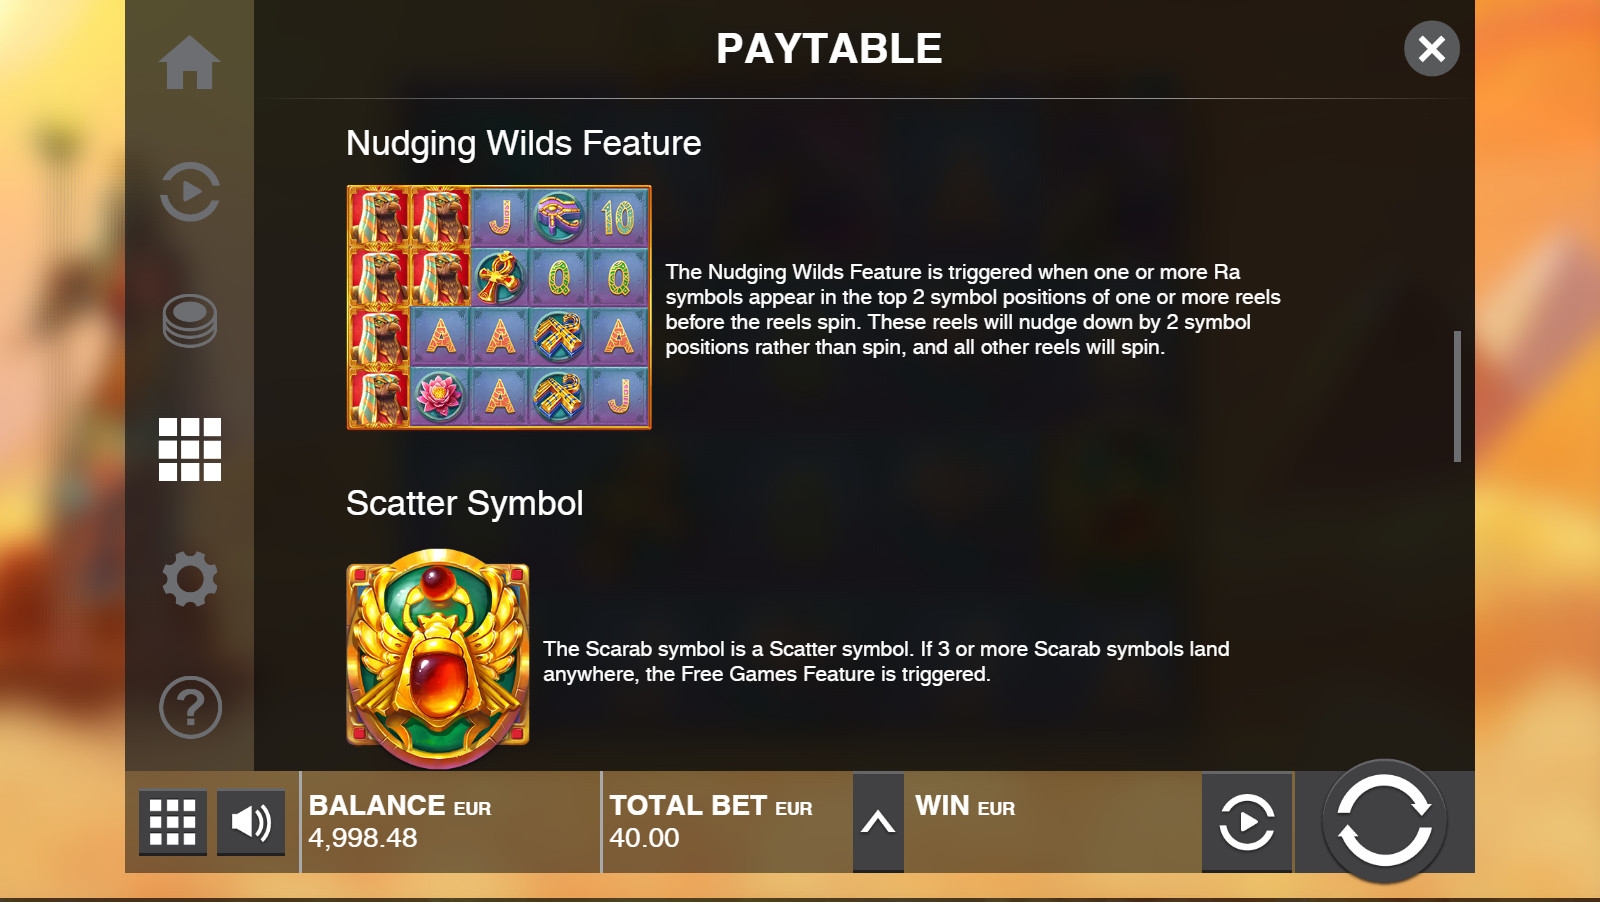Open the help question mark icon
Image resolution: width=1600 pixels, height=902 pixels.
[x=189, y=707]
